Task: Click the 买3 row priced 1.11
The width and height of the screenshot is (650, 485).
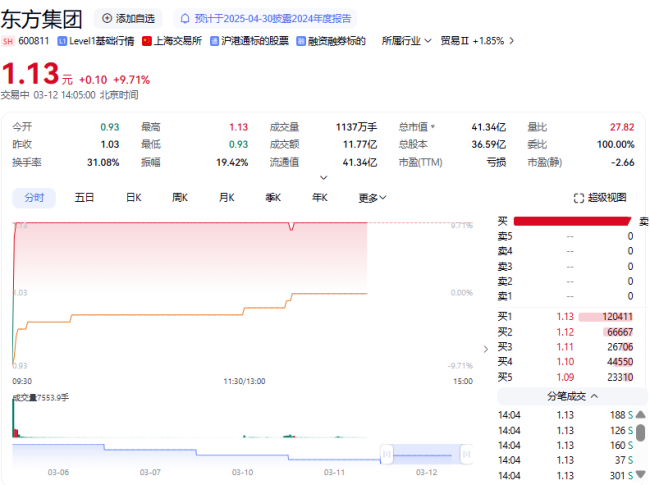Action: [565, 347]
